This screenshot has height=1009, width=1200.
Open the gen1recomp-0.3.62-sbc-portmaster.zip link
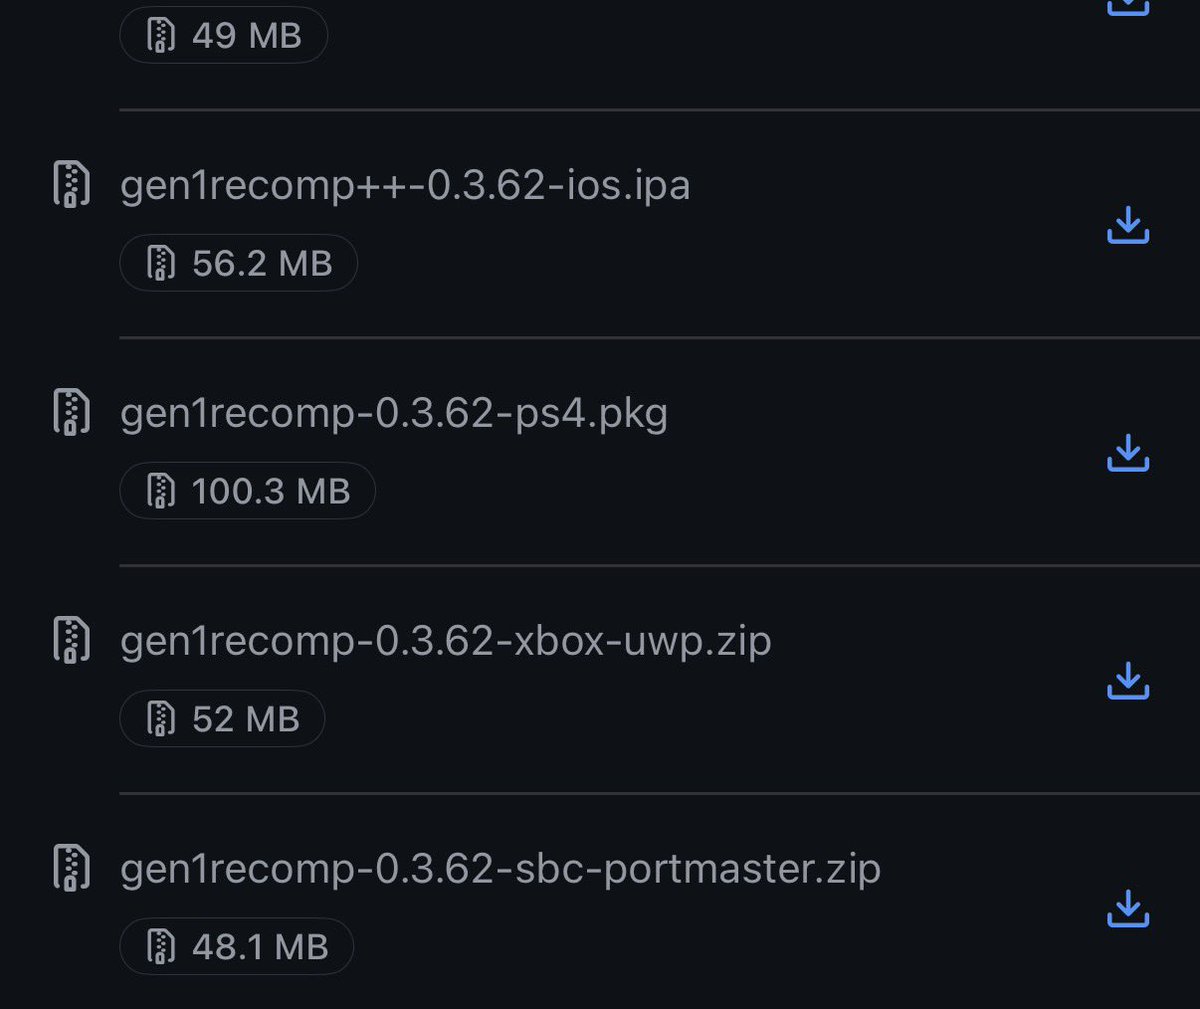[x=500, y=868]
